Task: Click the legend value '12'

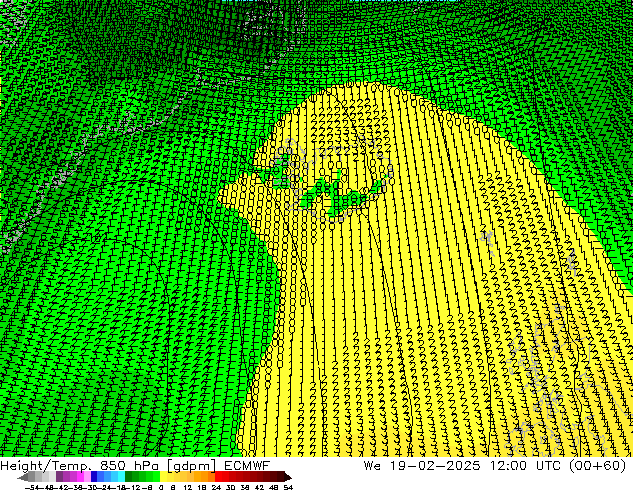Action: tap(188, 487)
